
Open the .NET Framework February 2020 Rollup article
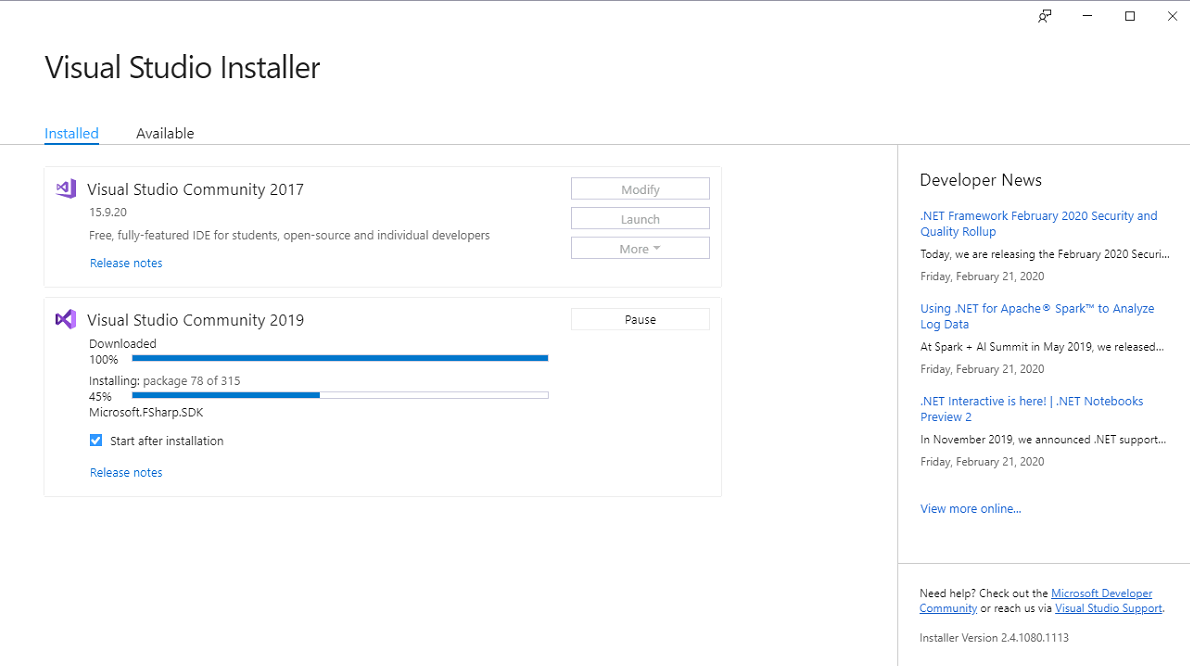pos(1038,223)
